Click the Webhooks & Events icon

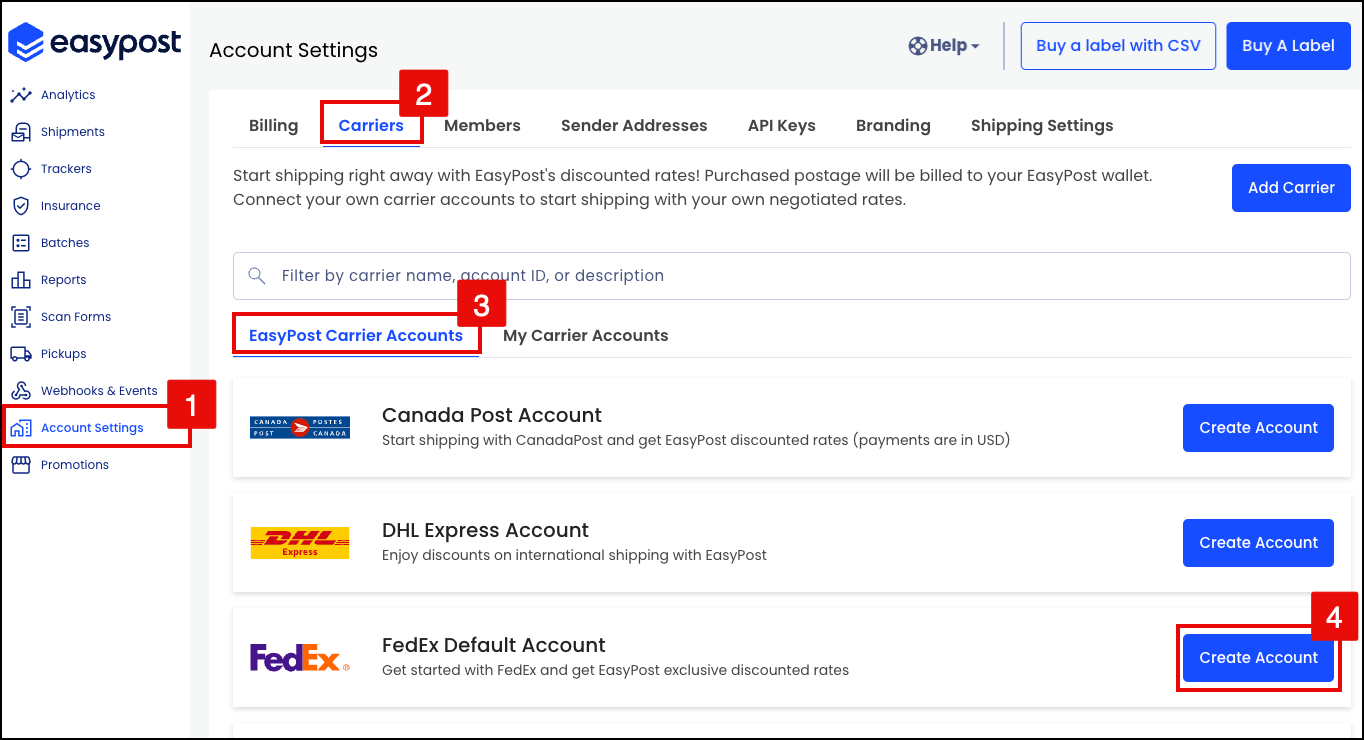pos(21,391)
